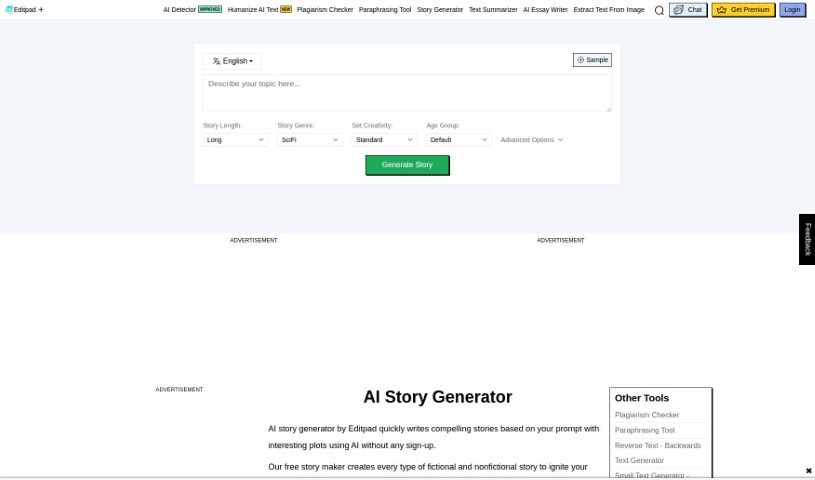Close the bottom banner with X icon

808,471
